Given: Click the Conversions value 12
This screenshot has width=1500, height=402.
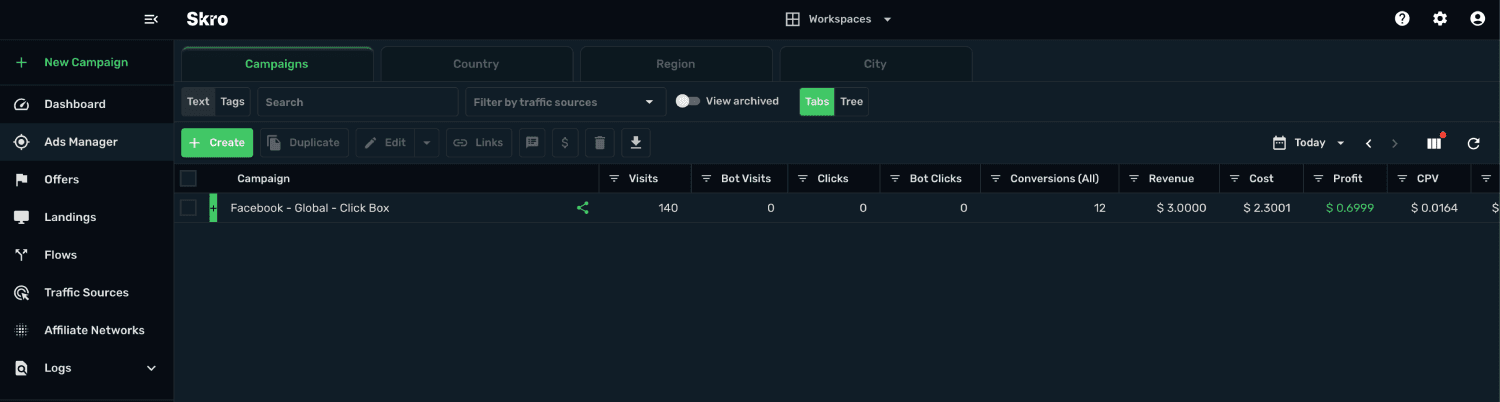Looking at the screenshot, I should coord(1100,208).
